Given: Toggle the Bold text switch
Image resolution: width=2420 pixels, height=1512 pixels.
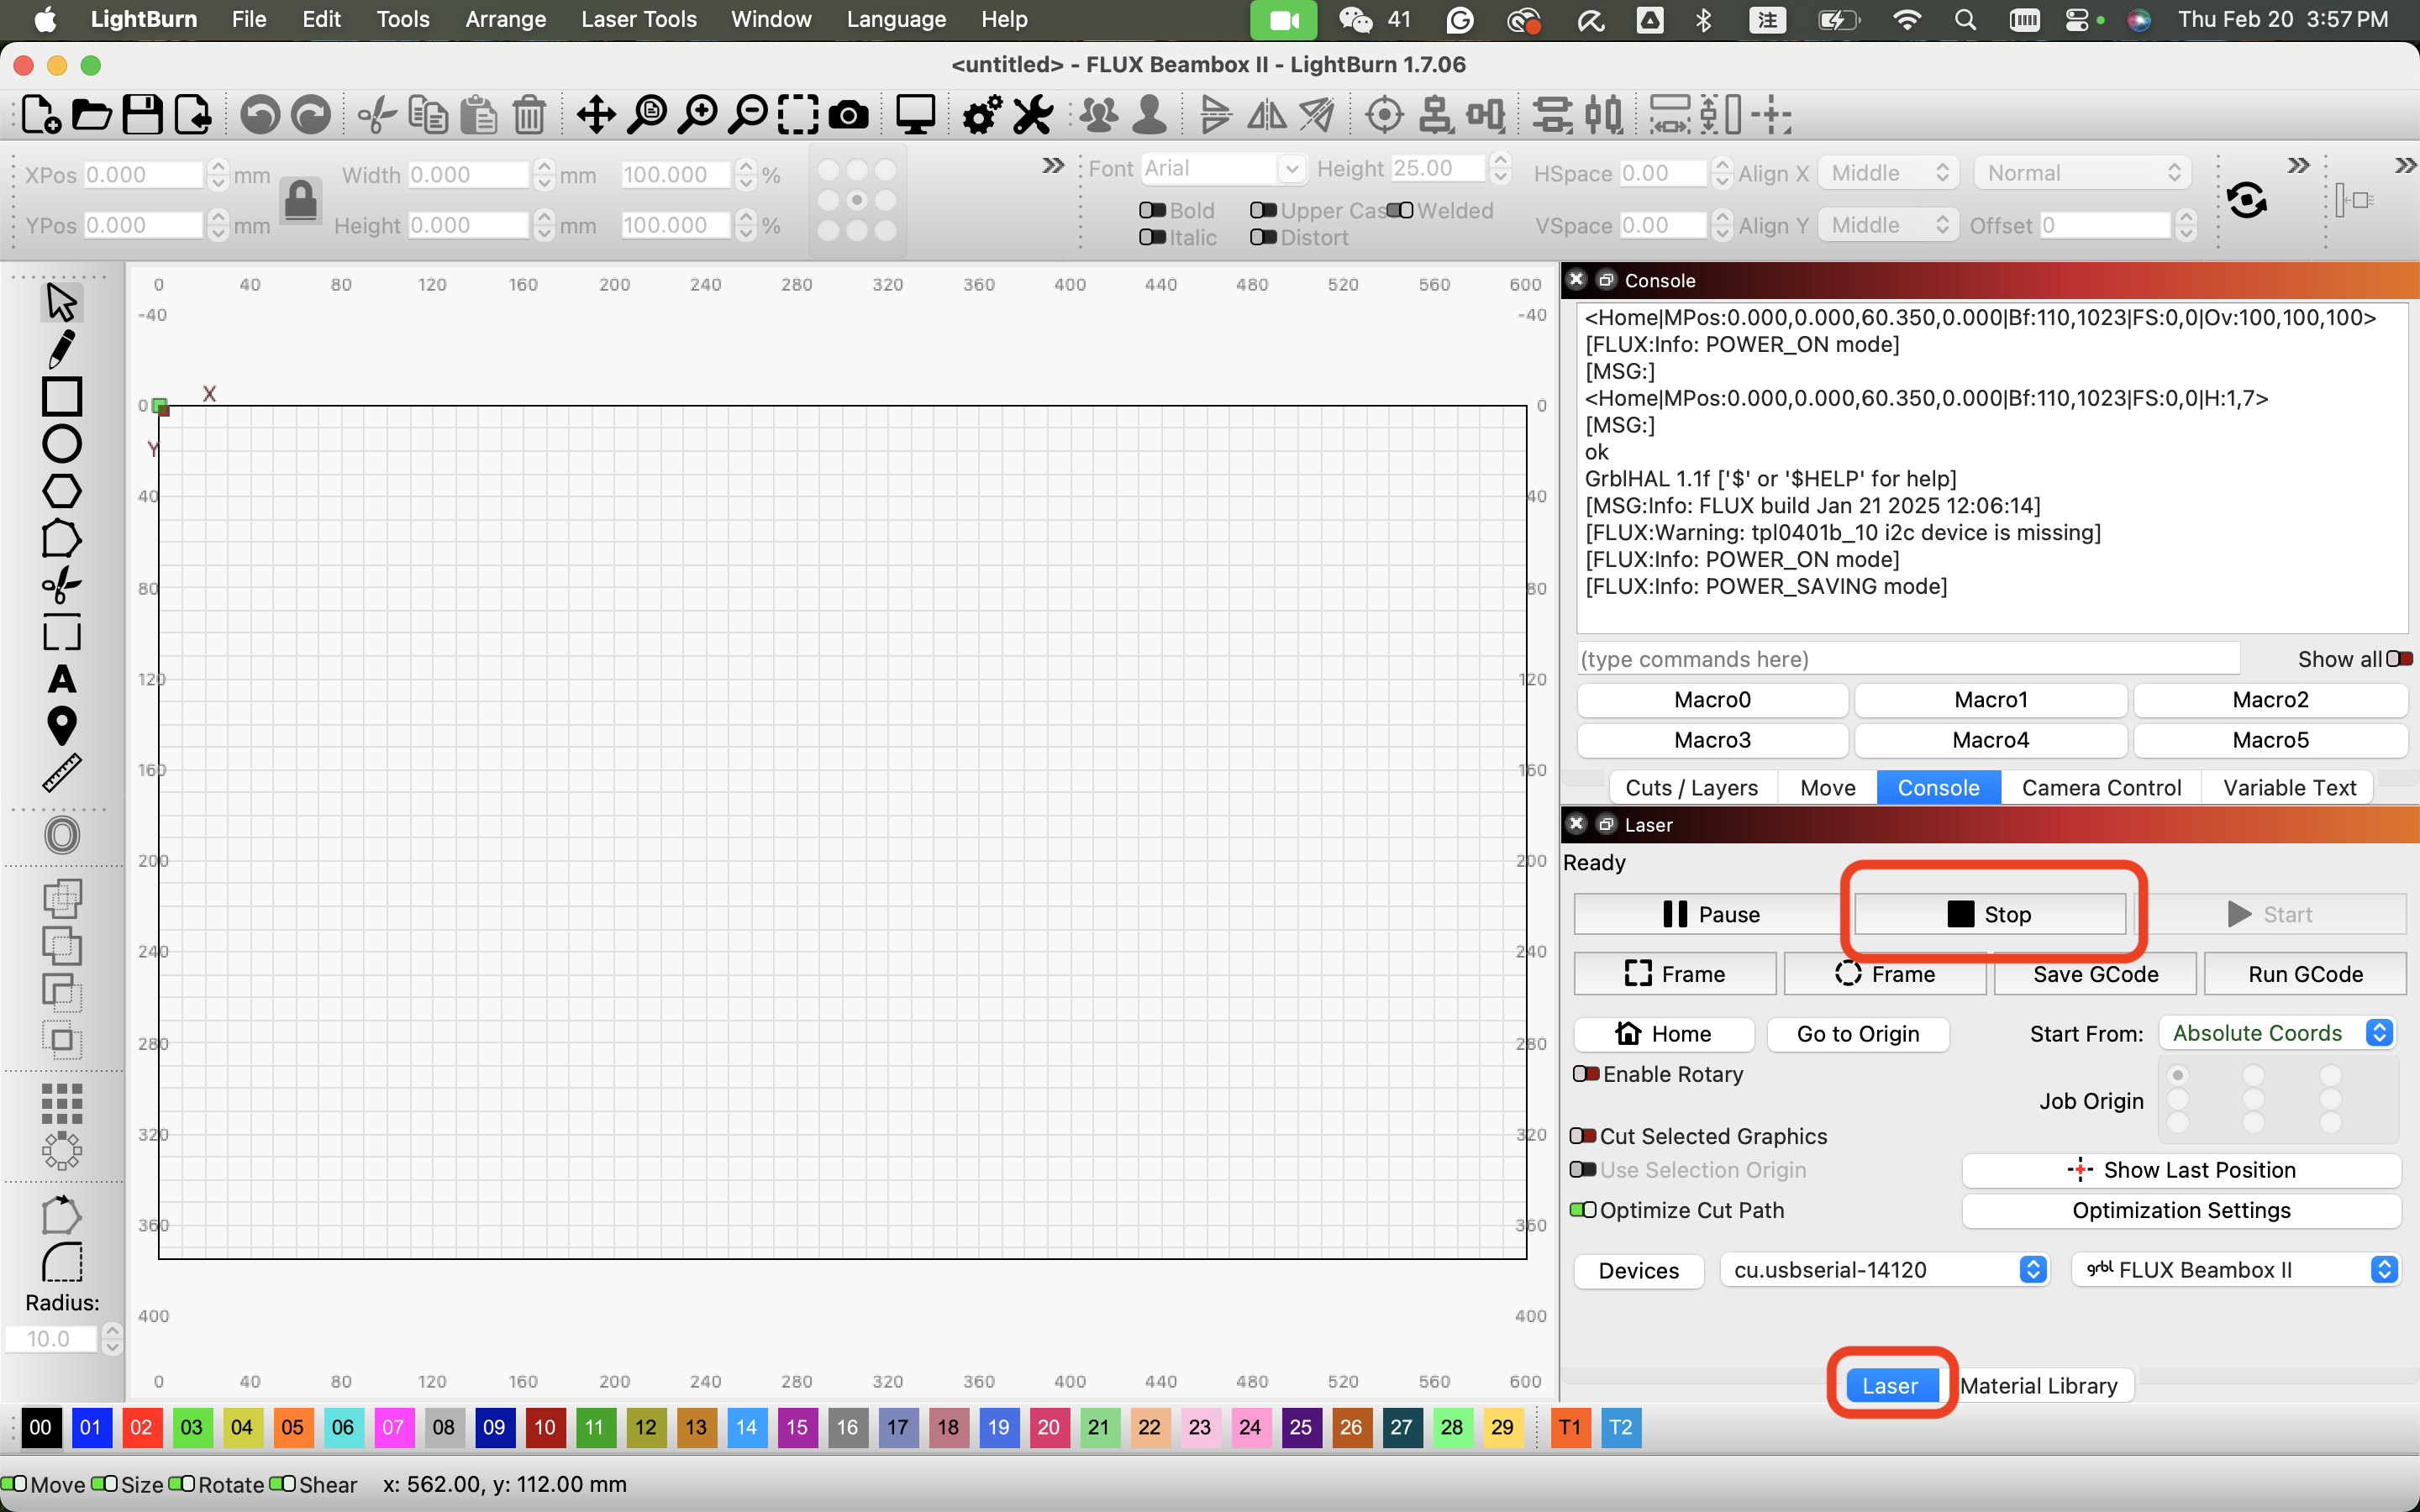Looking at the screenshot, I should click(x=1153, y=210).
